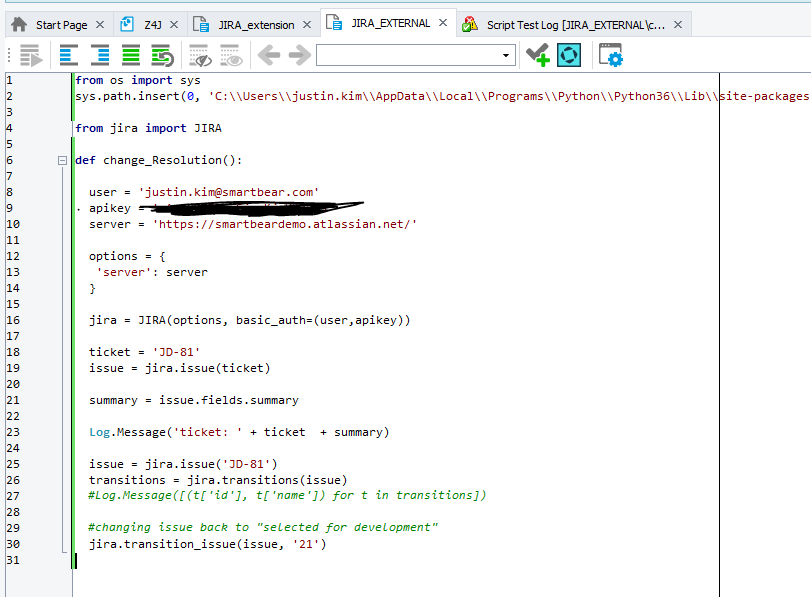Click the navigate forward arrow button

[298, 56]
